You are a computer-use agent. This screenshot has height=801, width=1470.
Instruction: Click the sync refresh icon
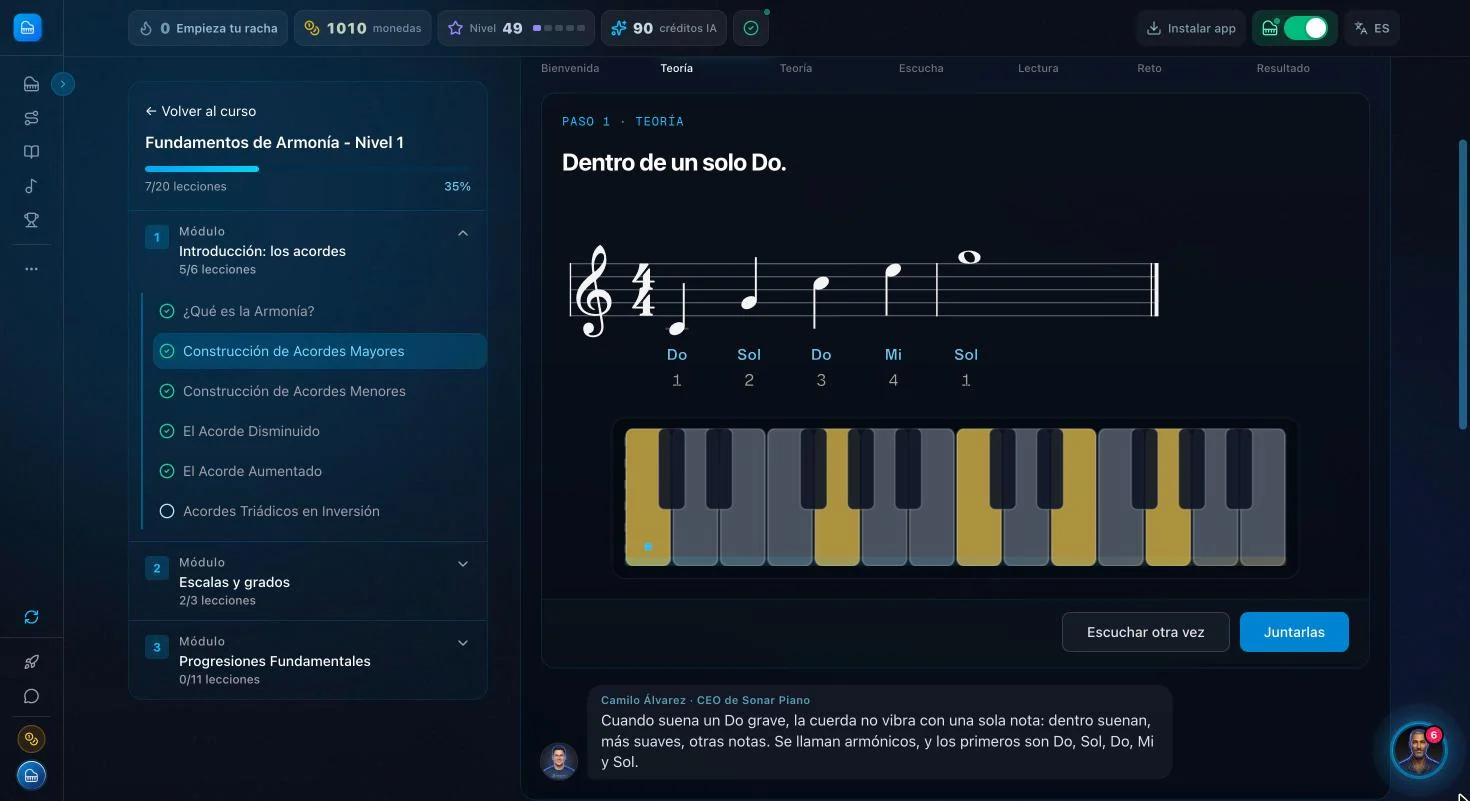tap(31, 617)
